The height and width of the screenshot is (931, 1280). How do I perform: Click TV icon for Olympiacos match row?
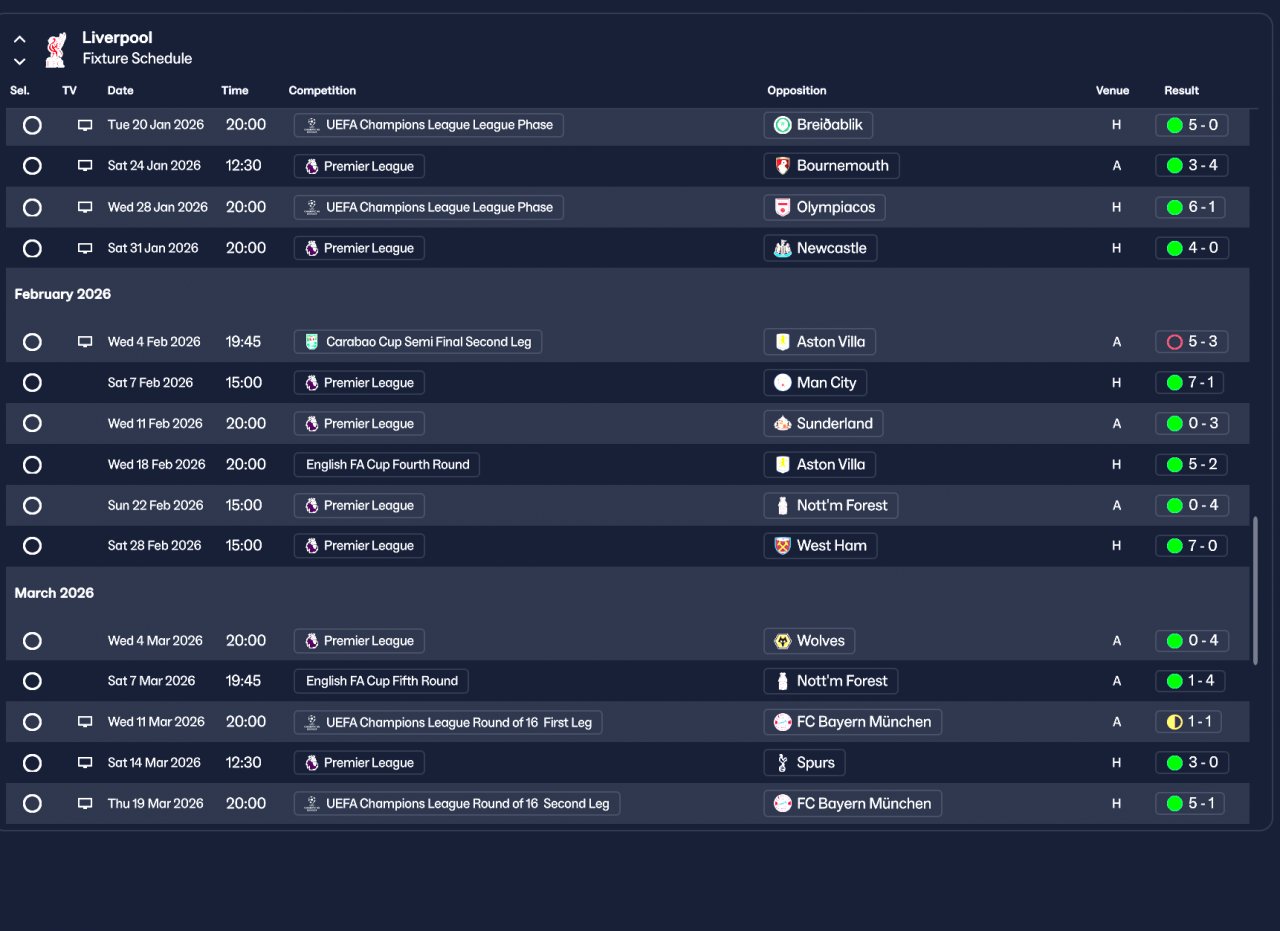[85, 207]
